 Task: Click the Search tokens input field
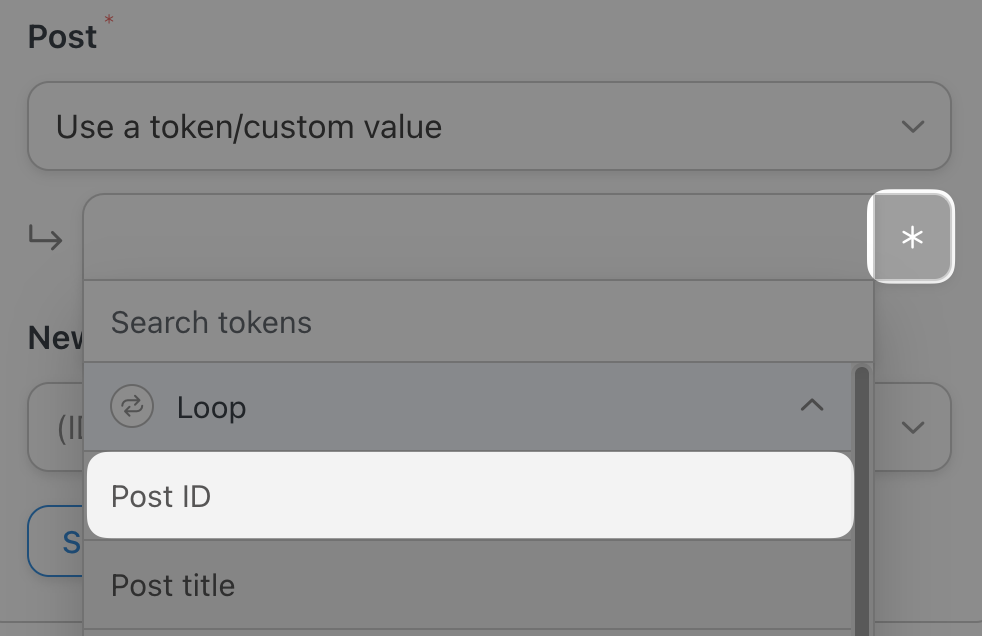coord(469,322)
